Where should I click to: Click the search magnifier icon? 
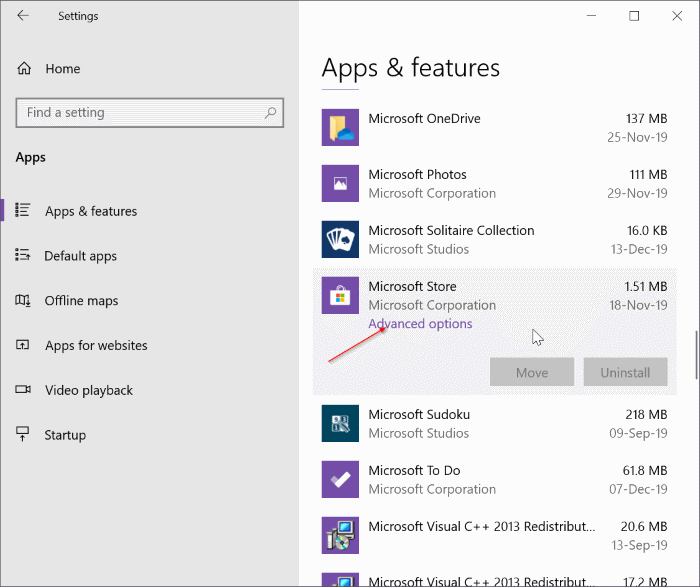[x=270, y=112]
